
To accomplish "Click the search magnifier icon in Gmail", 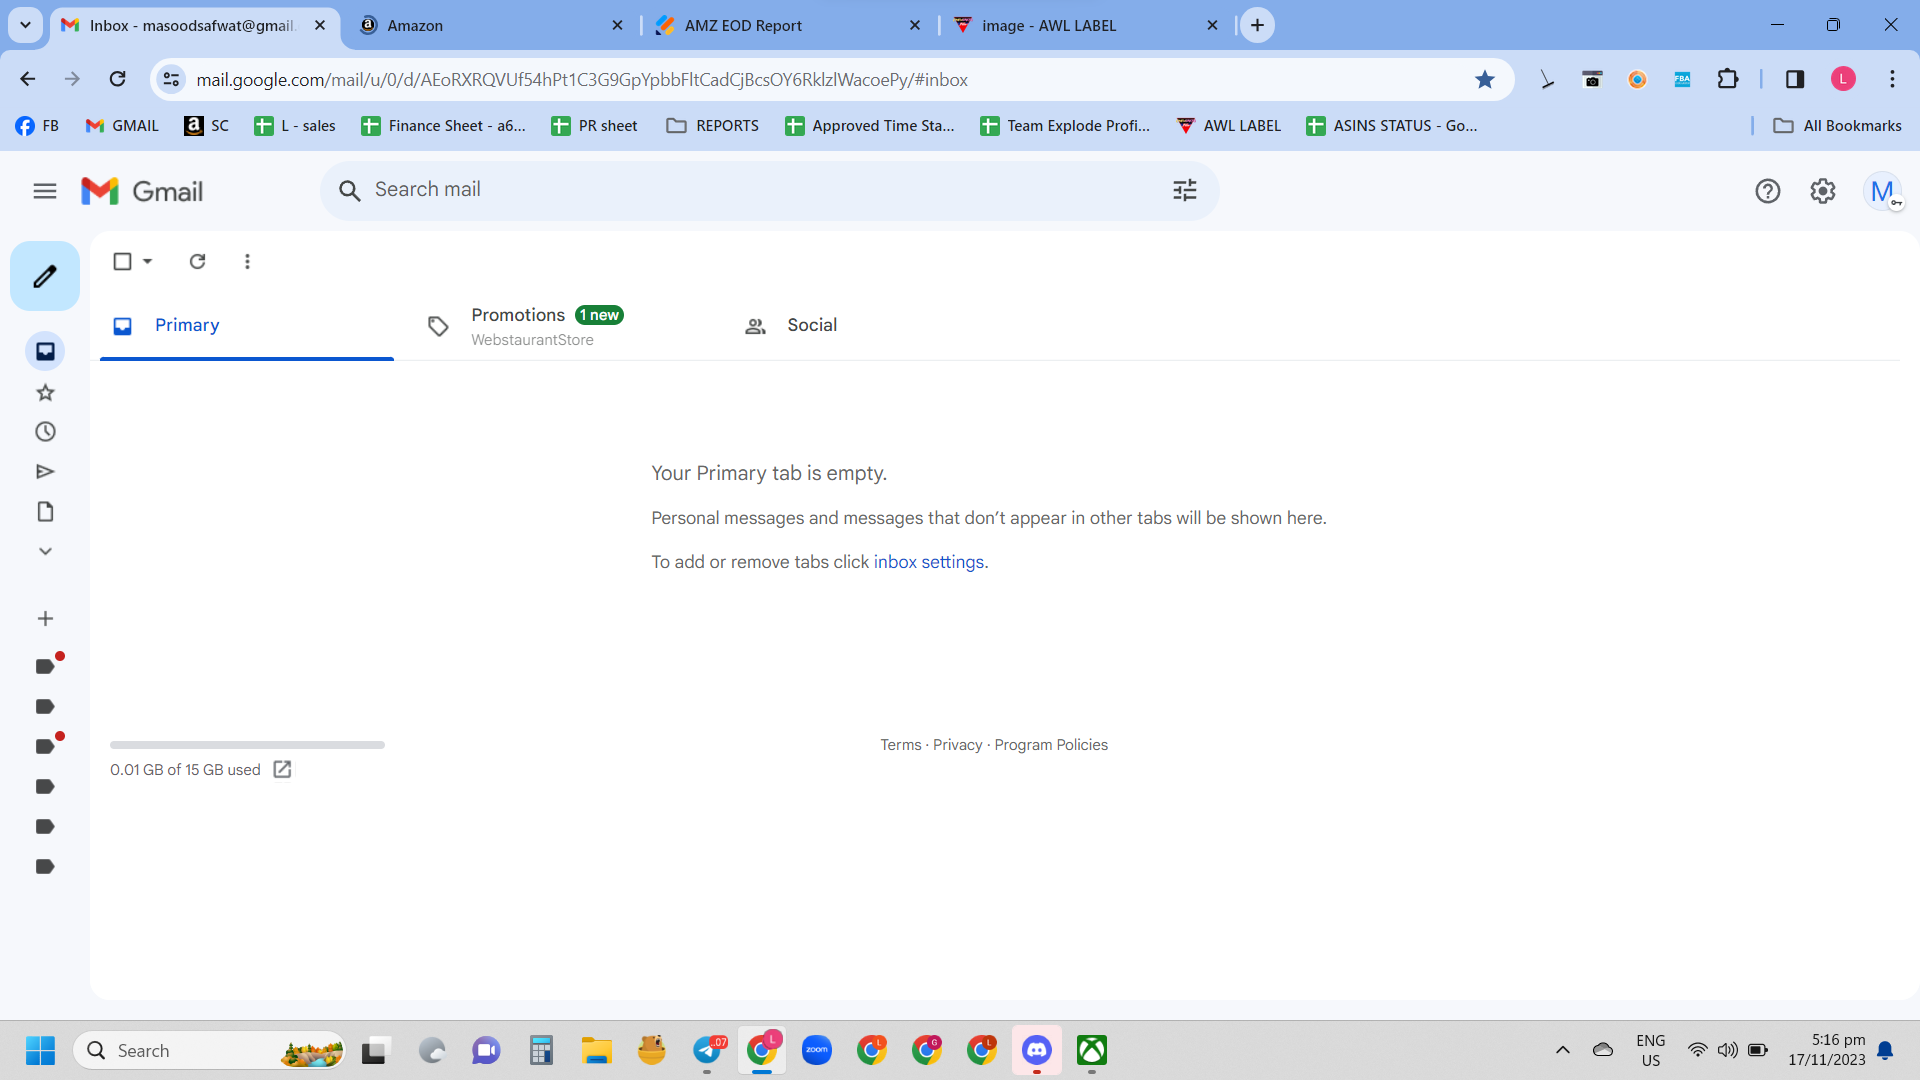I will tap(349, 190).
